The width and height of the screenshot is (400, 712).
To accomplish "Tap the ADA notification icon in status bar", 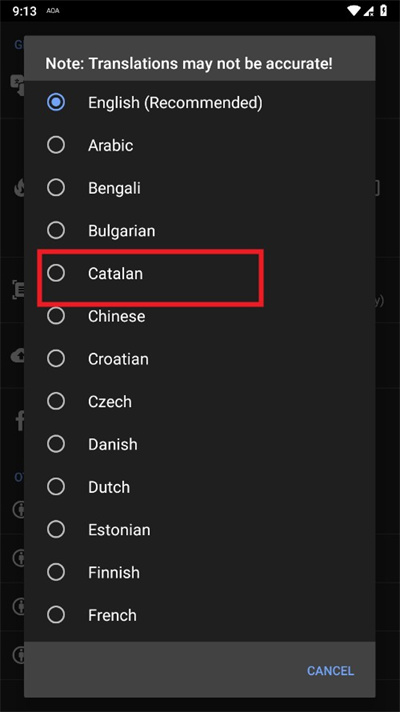I will (x=53, y=11).
